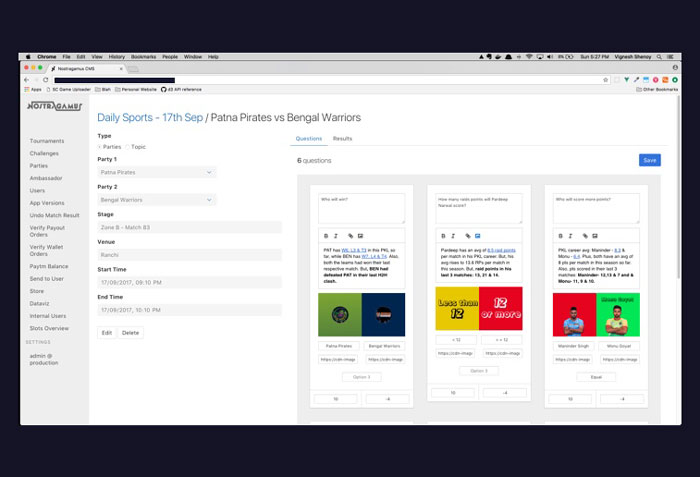Click highlighted image icon in second question editor
700x477 pixels.
[478, 236]
